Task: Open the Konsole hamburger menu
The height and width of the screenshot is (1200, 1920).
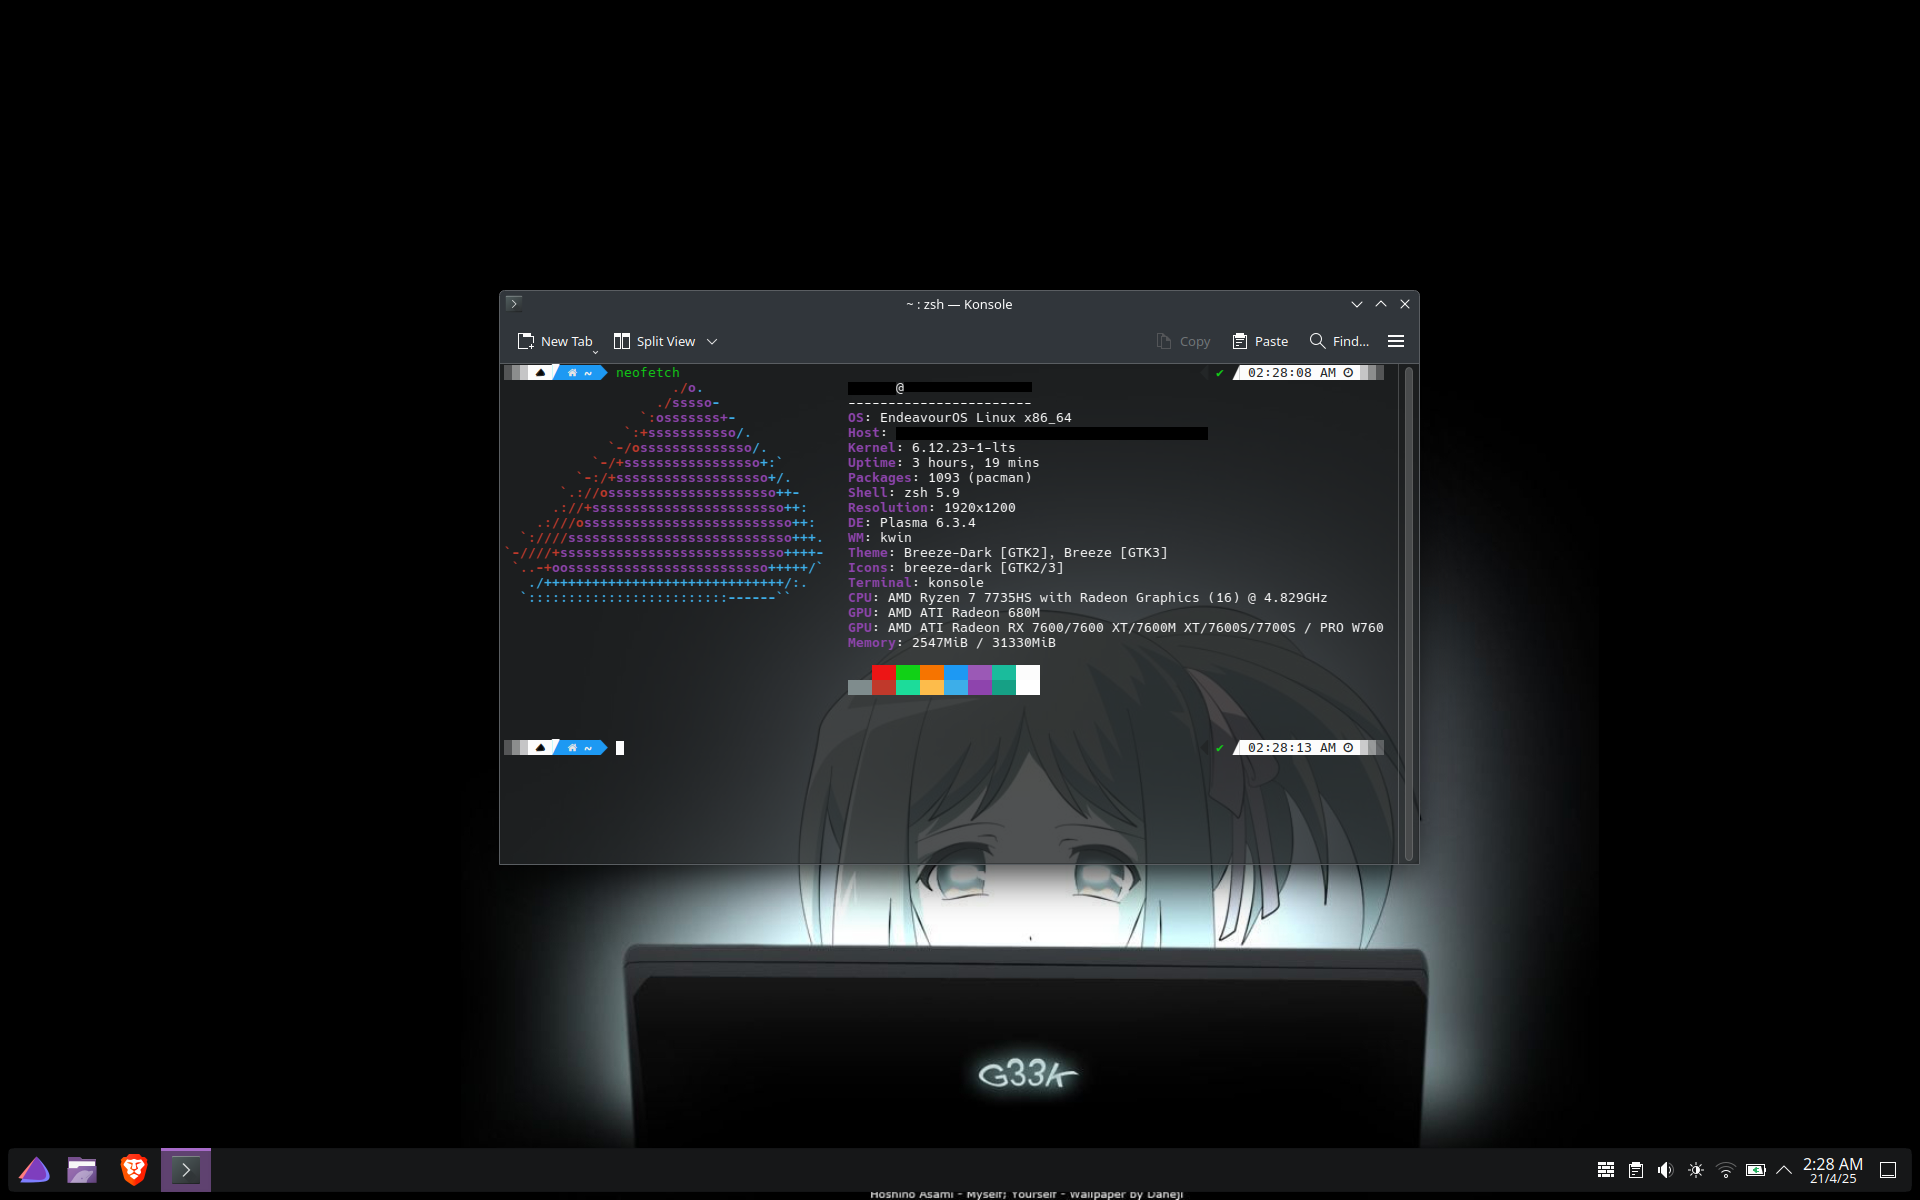Action: [x=1396, y=341]
